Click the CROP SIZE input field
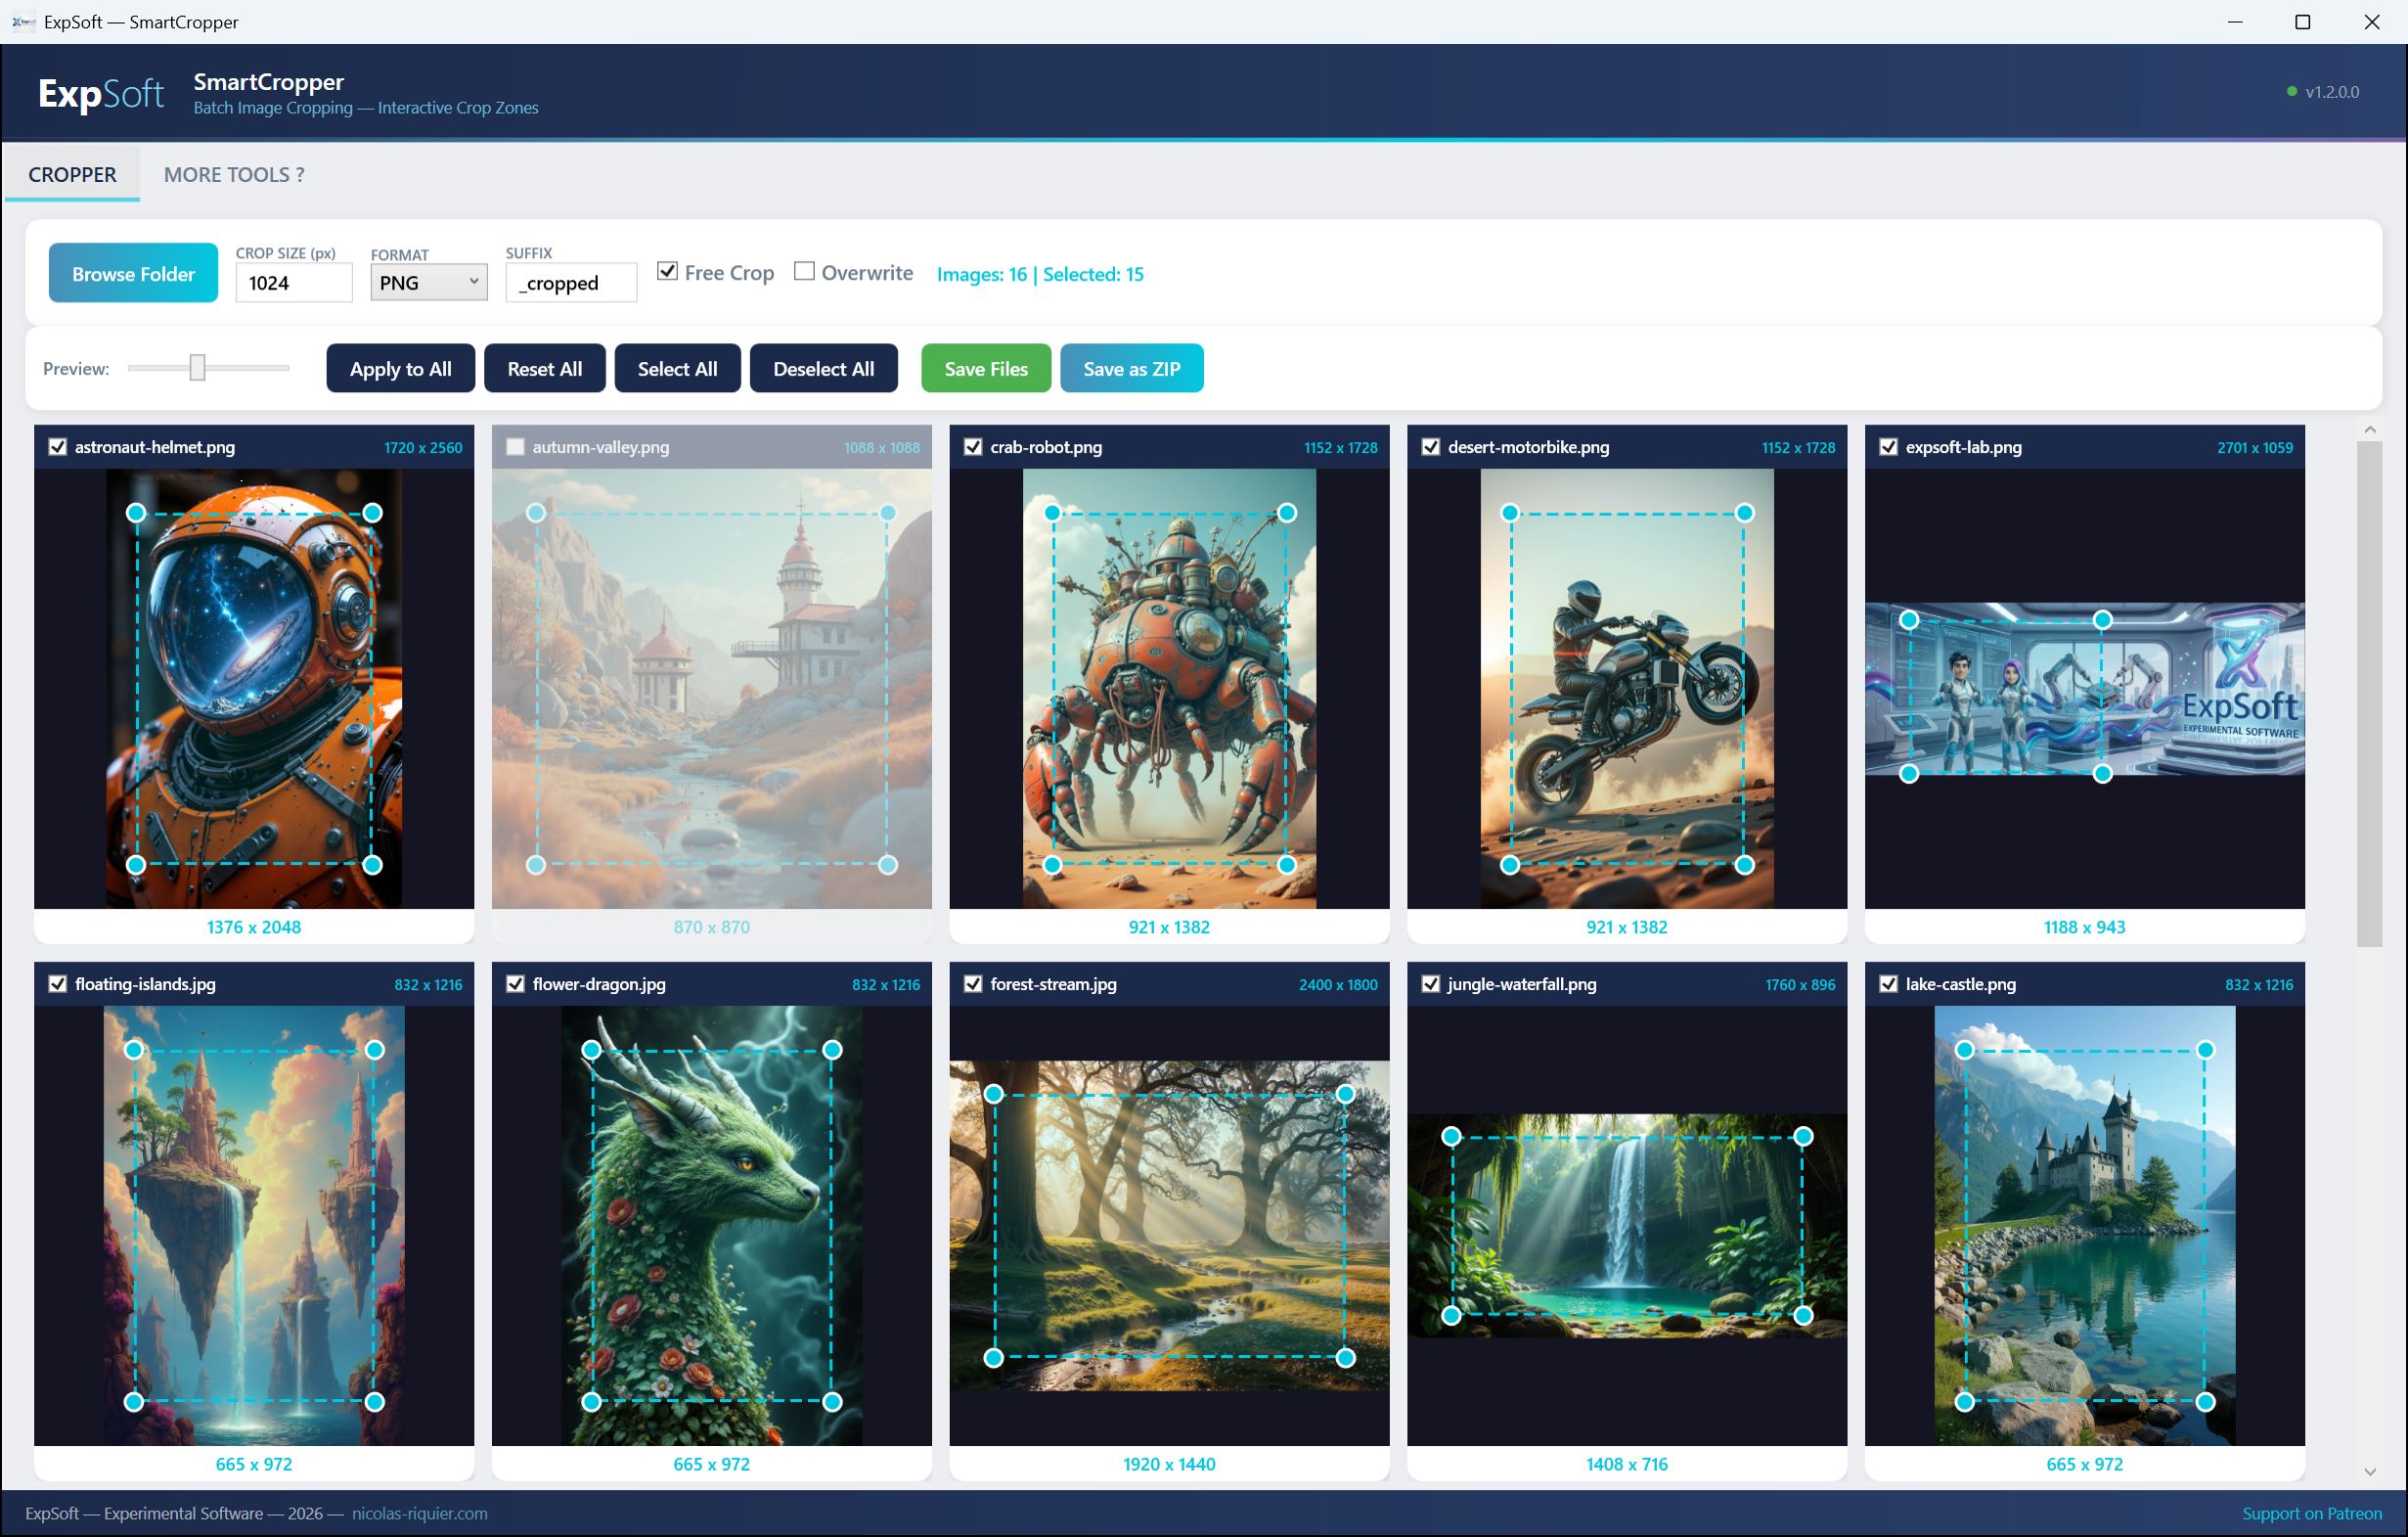Screen dimensions: 2408x1537 [294, 283]
